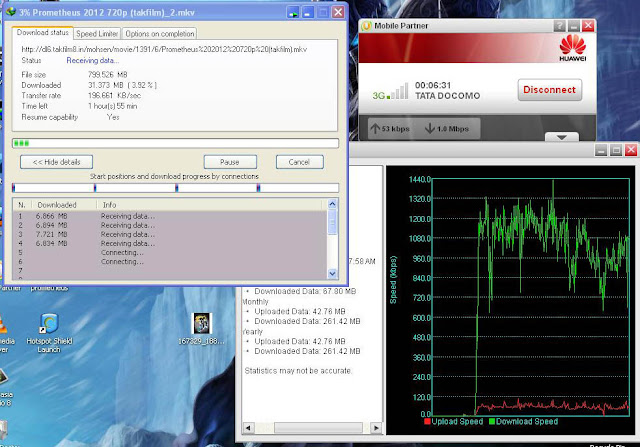The width and height of the screenshot is (640, 447).
Task: Minimize the download progress dialog
Action: (308, 12)
